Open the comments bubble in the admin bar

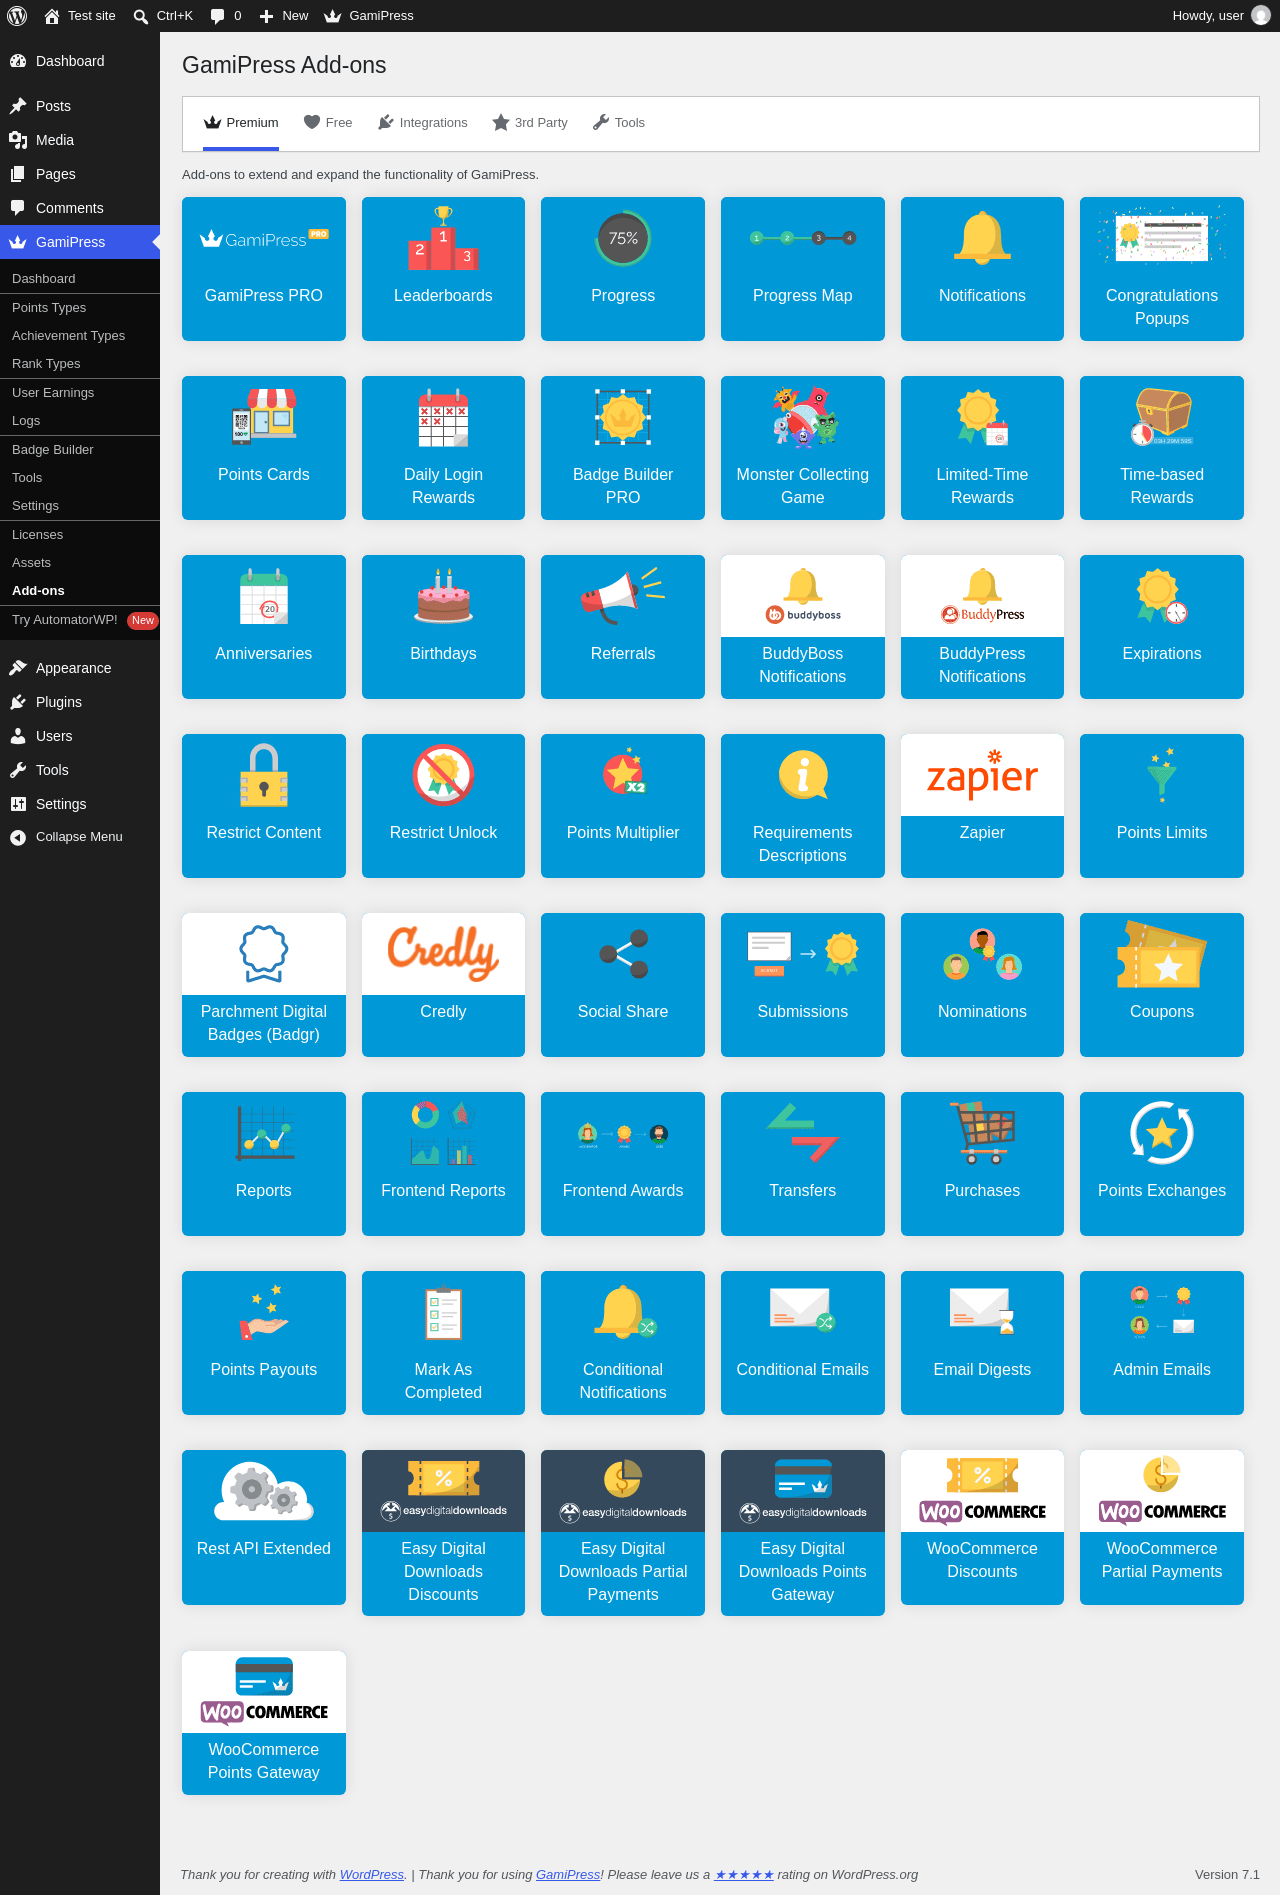coord(225,16)
